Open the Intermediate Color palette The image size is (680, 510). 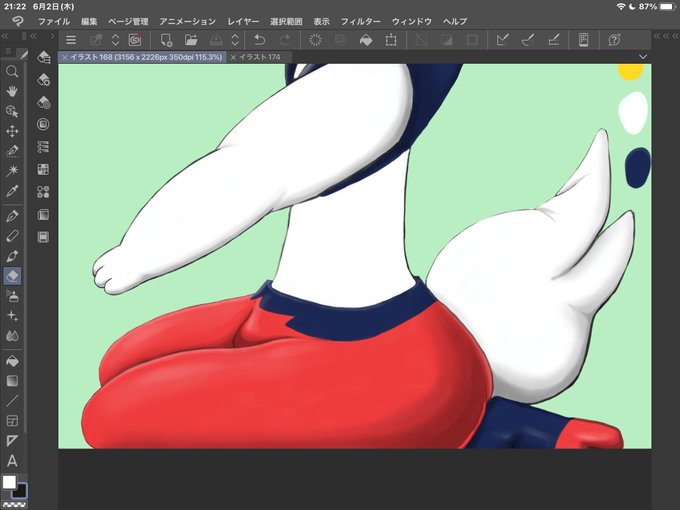43,192
